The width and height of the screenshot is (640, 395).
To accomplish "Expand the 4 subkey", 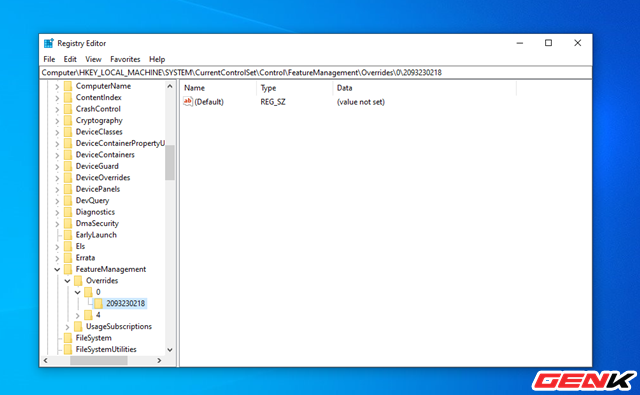I will click(78, 315).
